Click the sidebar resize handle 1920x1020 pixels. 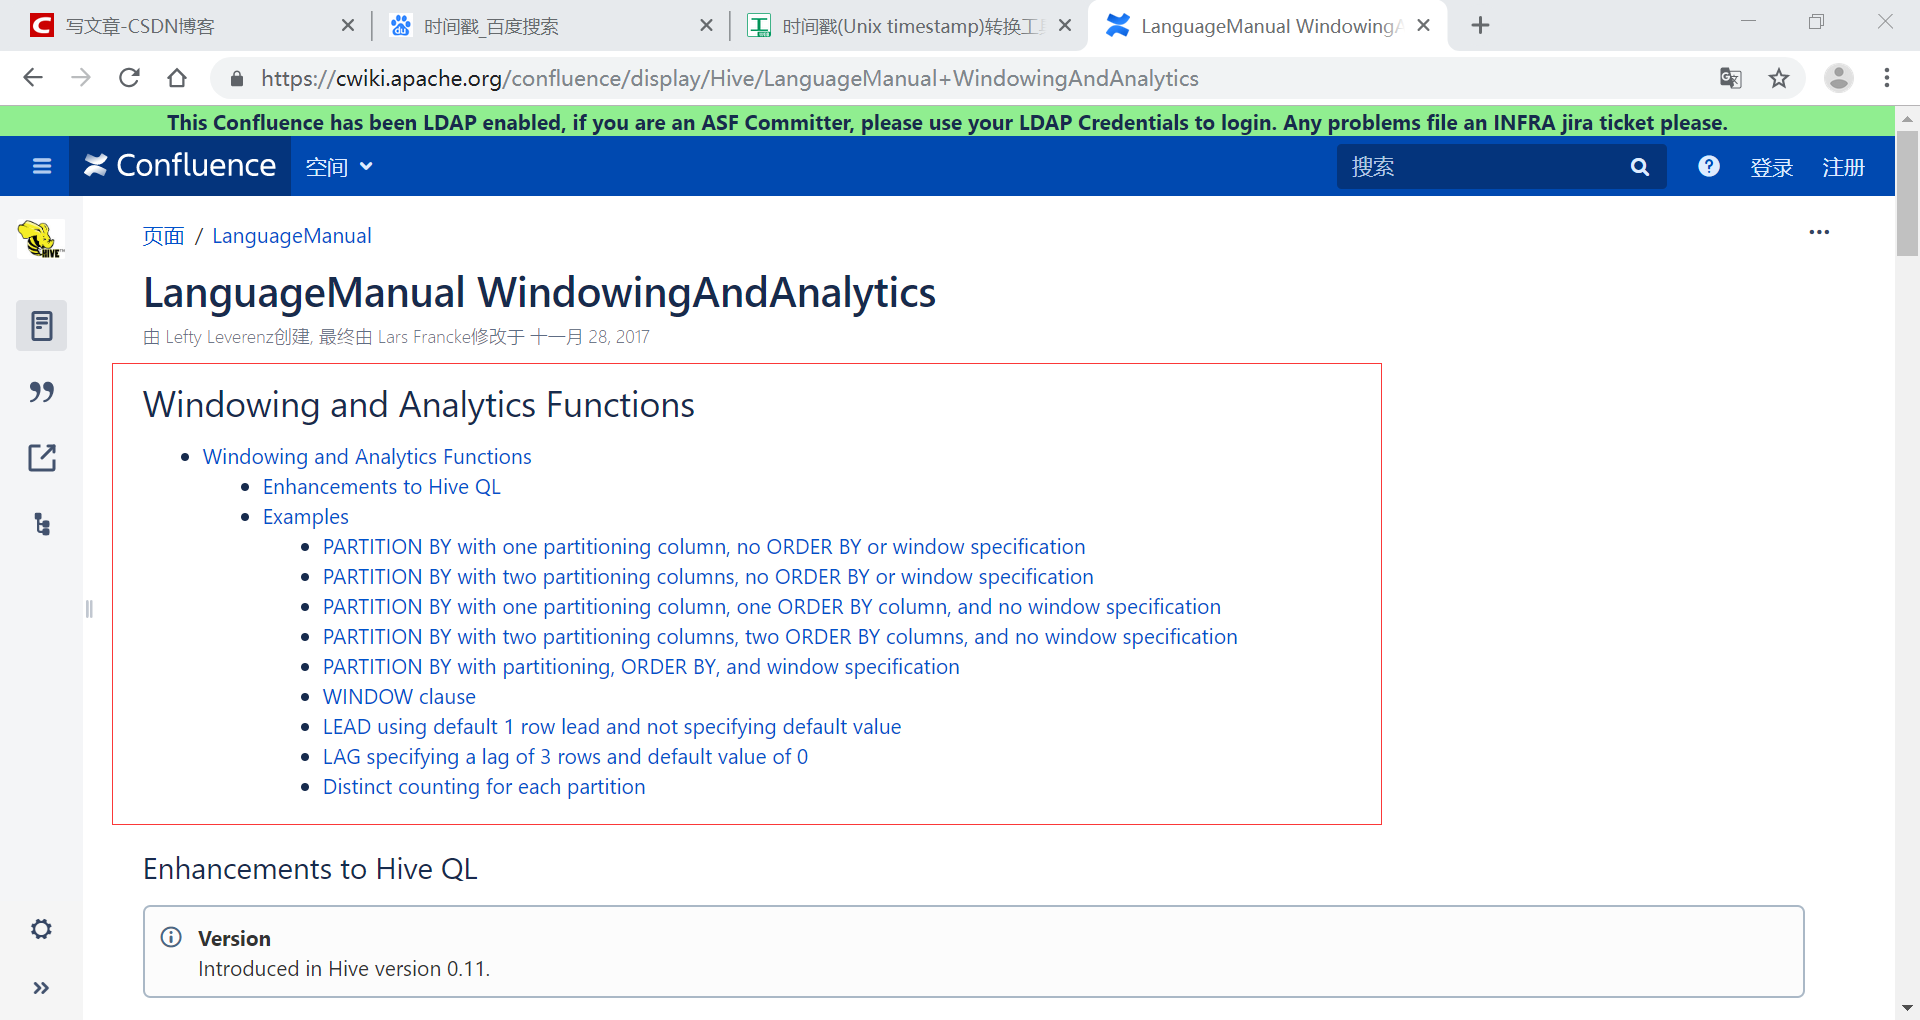pos(89,609)
